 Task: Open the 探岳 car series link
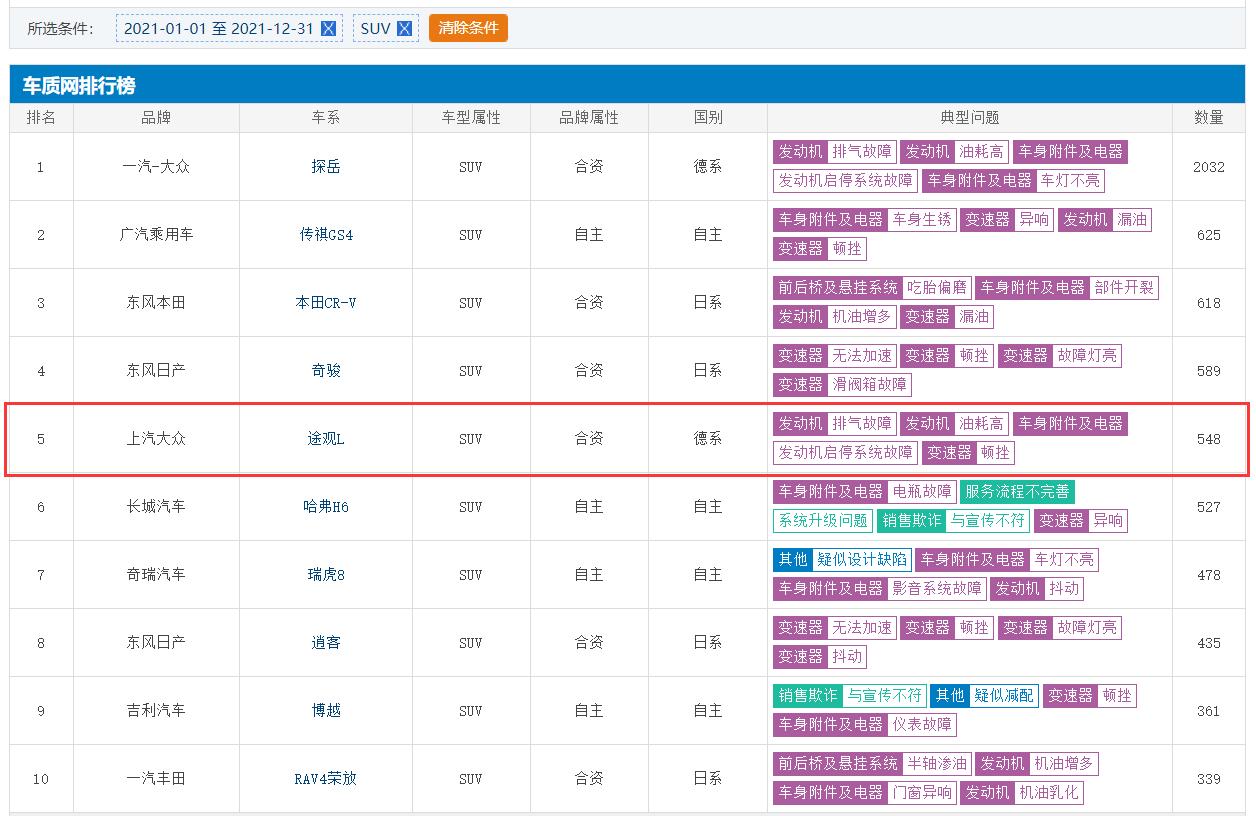point(326,167)
